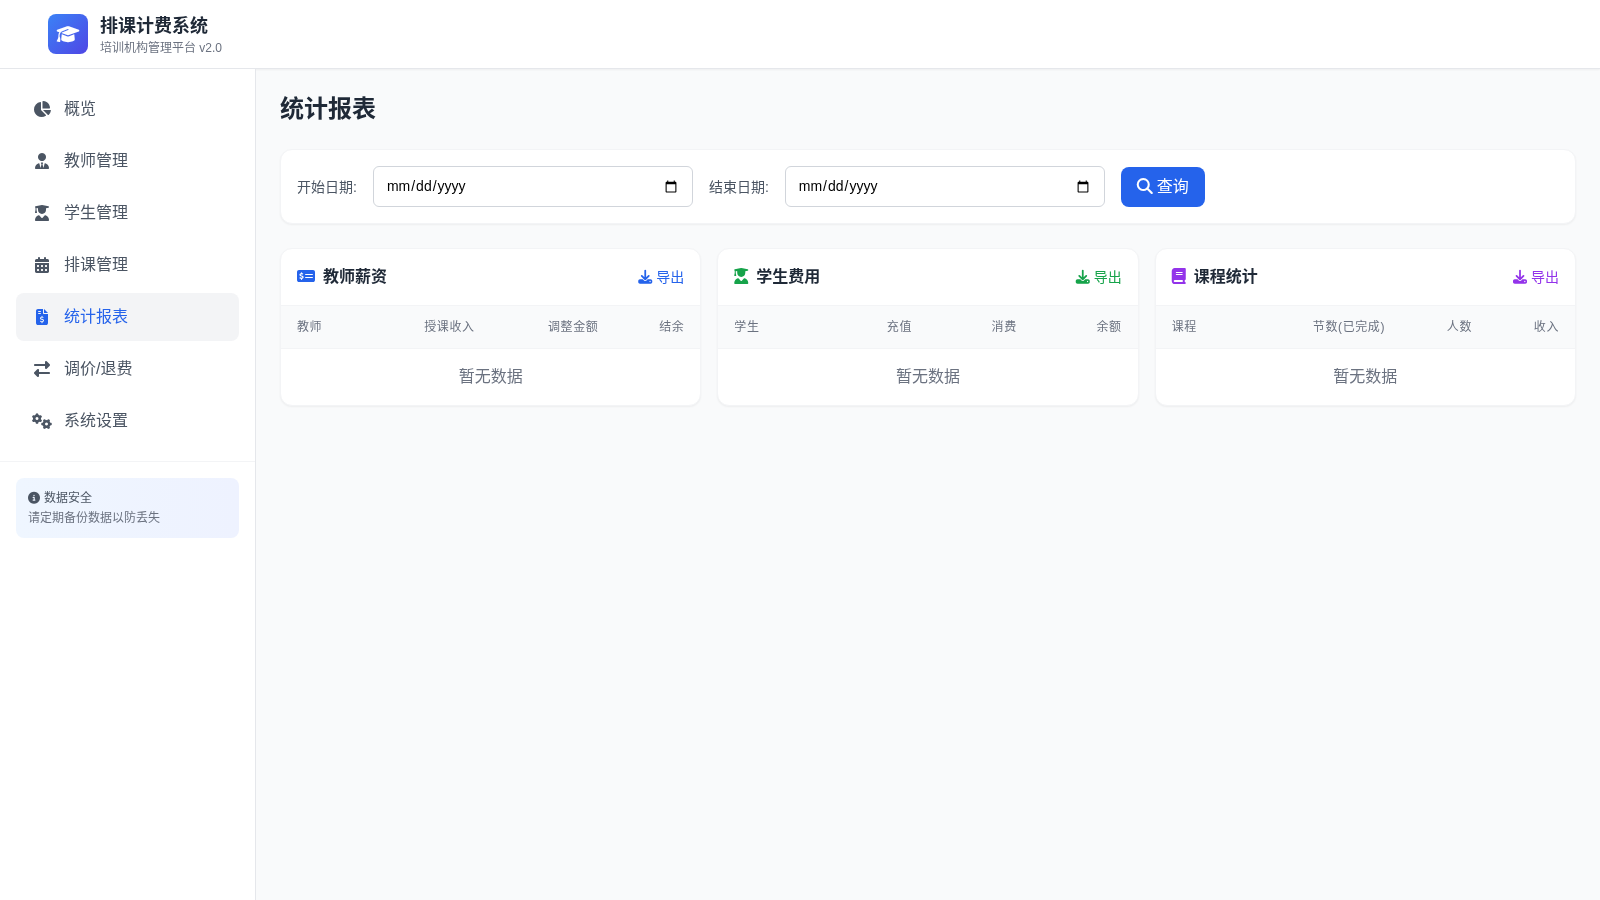Navigate to 学生管理
1600x900 pixels.
point(127,213)
